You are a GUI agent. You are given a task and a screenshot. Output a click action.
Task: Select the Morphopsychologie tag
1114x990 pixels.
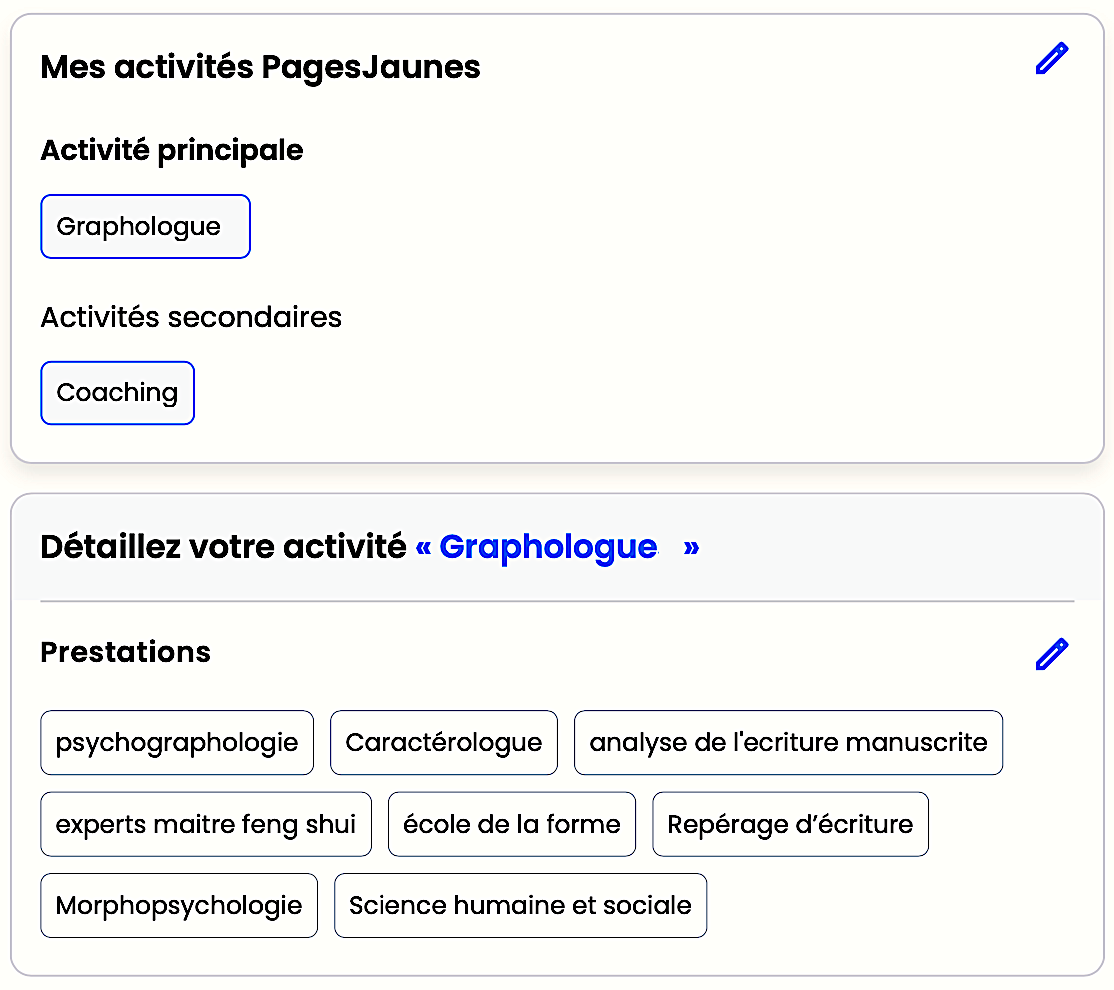(179, 906)
